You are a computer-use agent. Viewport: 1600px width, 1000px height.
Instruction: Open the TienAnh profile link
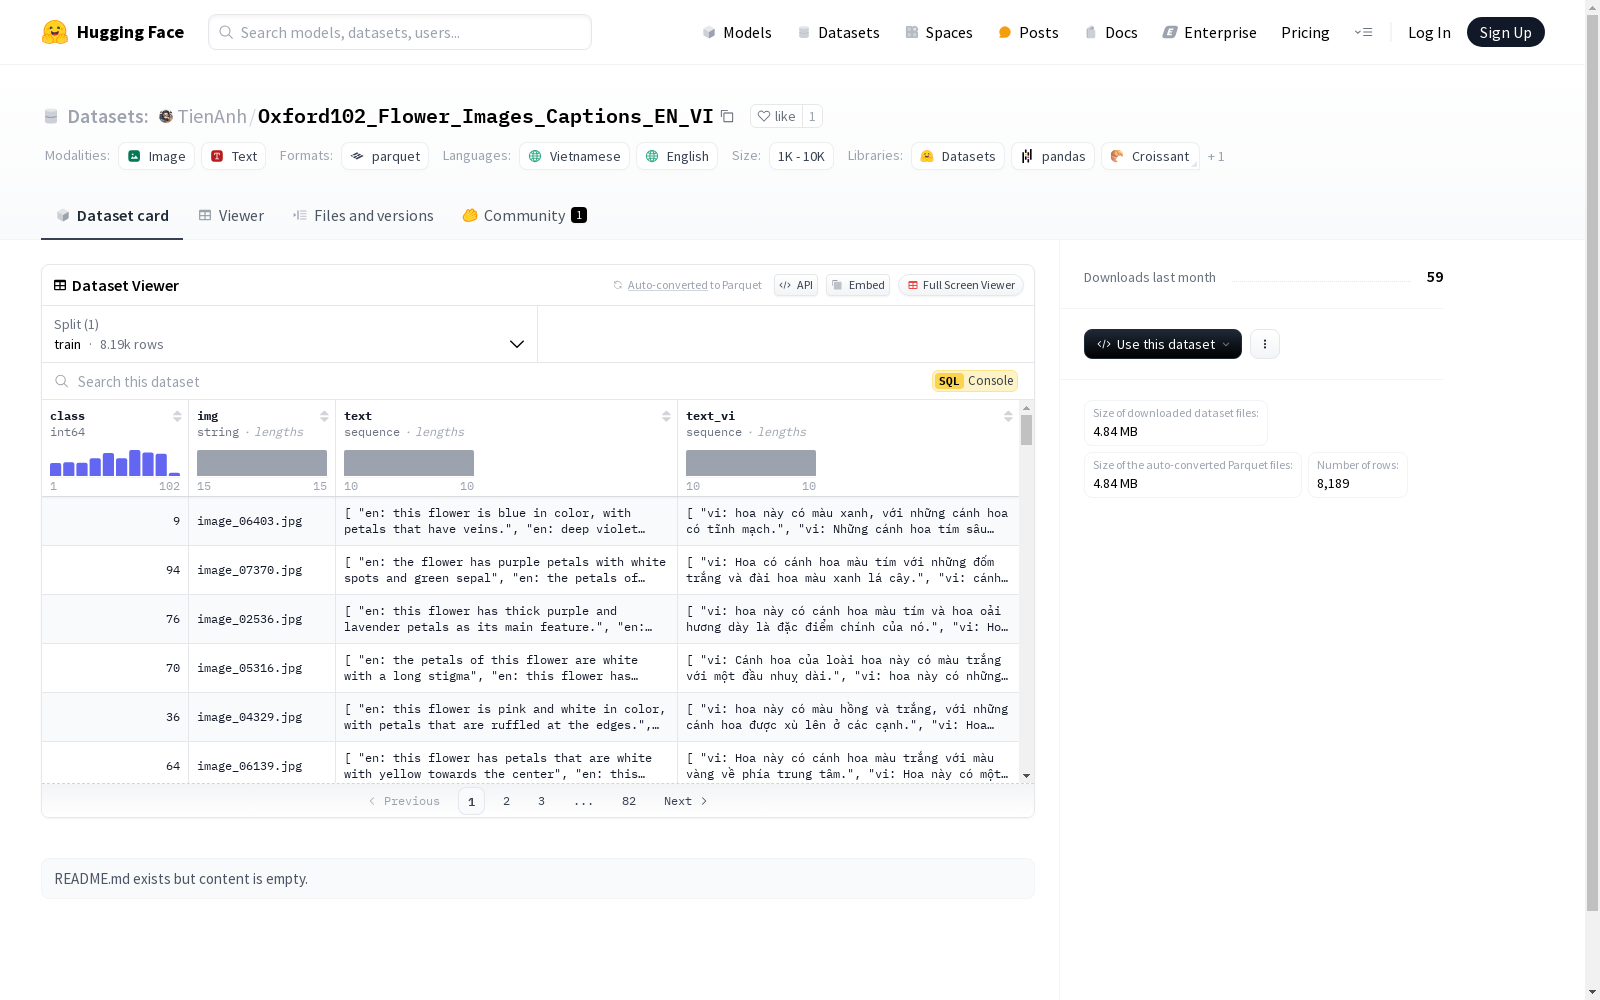212,116
